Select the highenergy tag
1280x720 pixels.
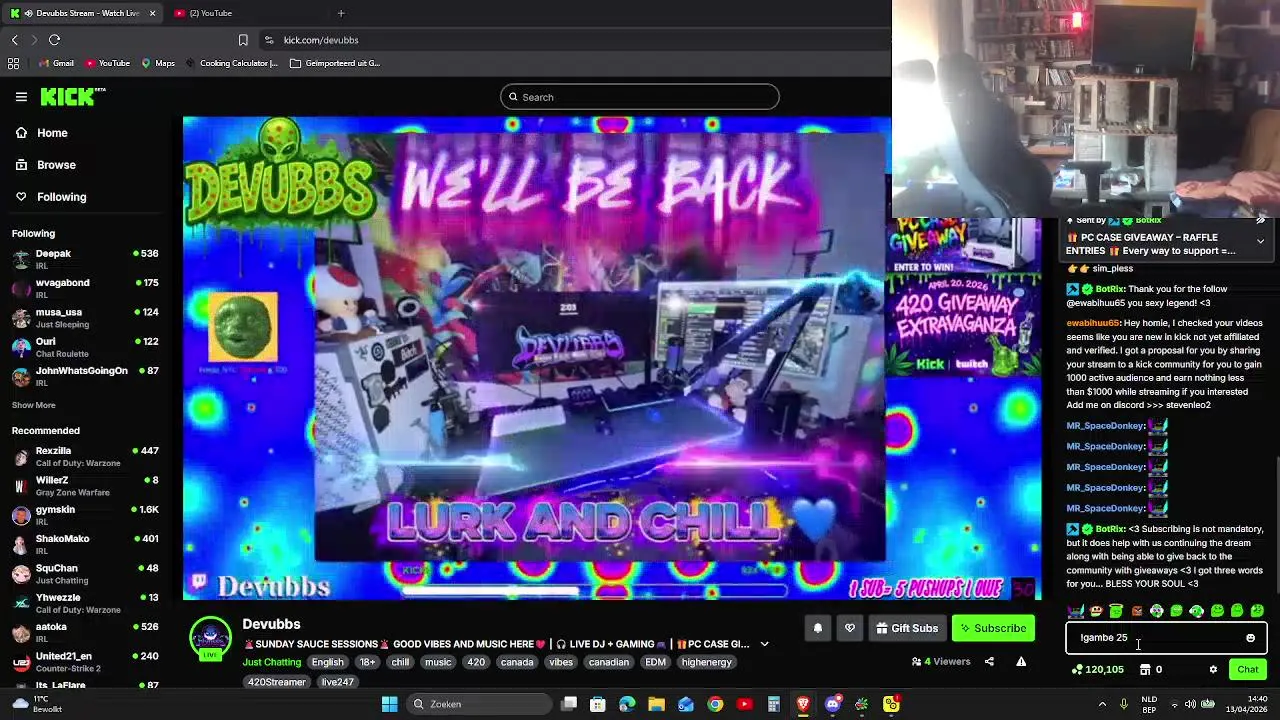click(x=707, y=662)
